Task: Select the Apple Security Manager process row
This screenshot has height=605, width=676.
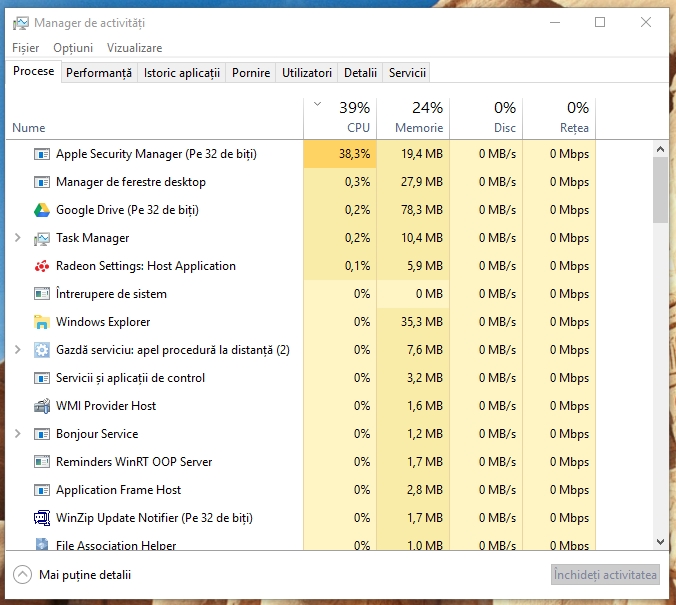Action: pos(301,154)
